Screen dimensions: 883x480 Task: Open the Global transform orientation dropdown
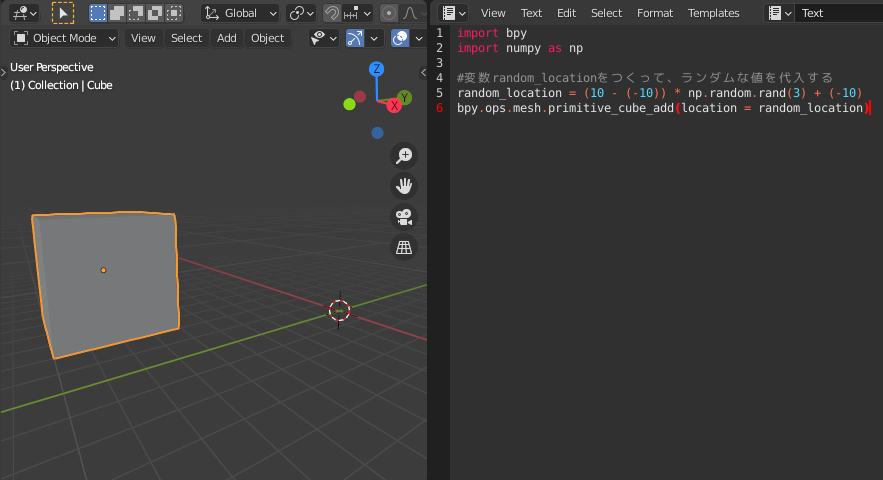[x=240, y=13]
